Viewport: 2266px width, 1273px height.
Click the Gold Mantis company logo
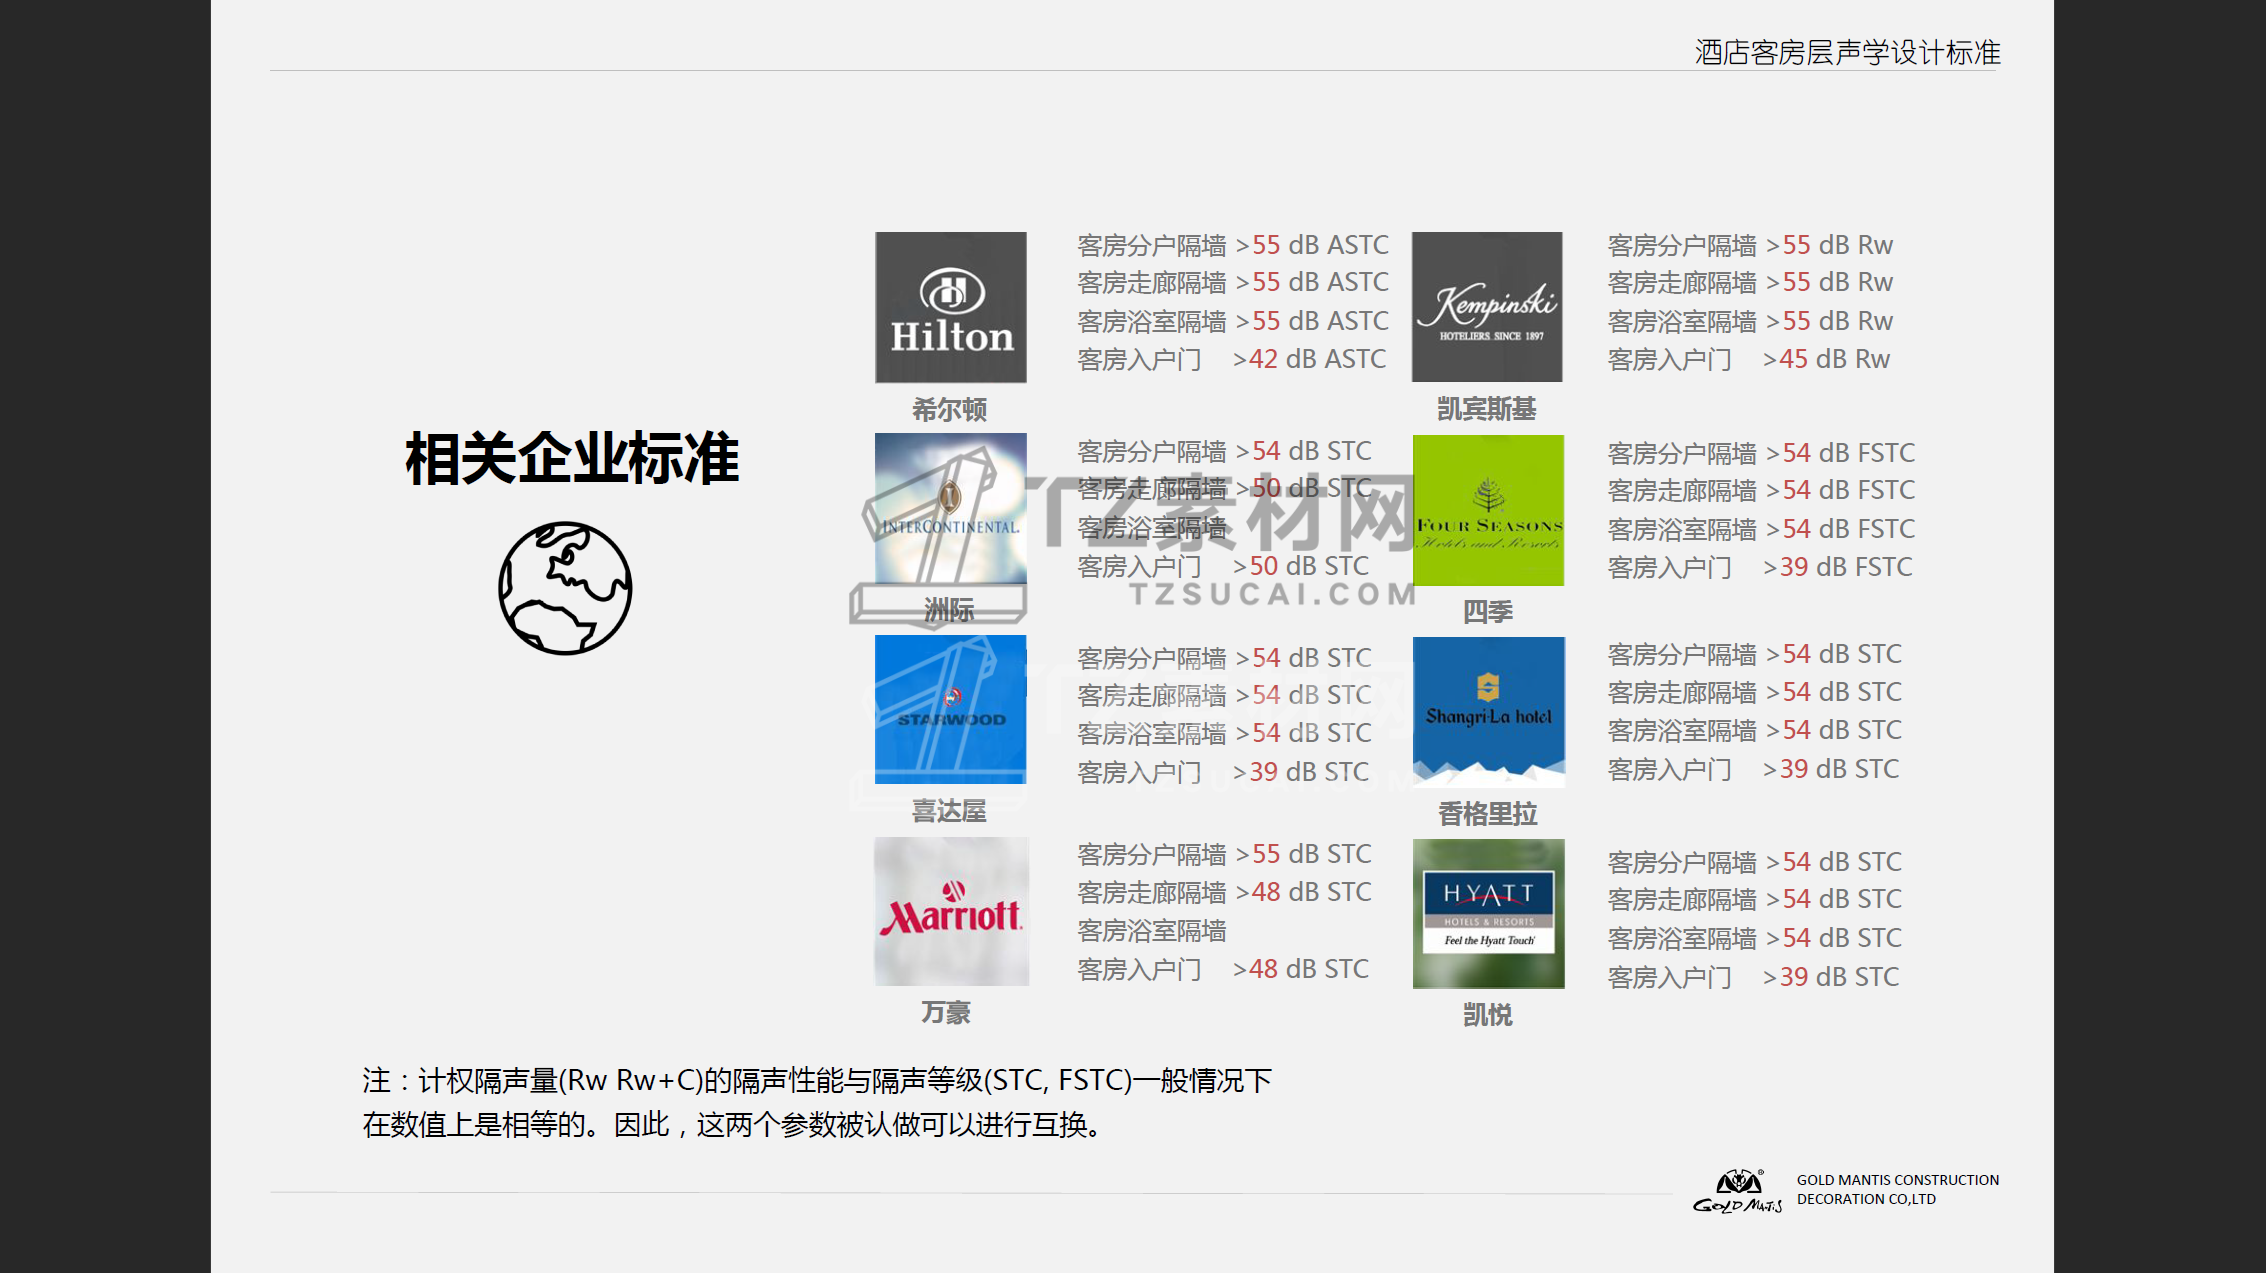coord(1737,1190)
